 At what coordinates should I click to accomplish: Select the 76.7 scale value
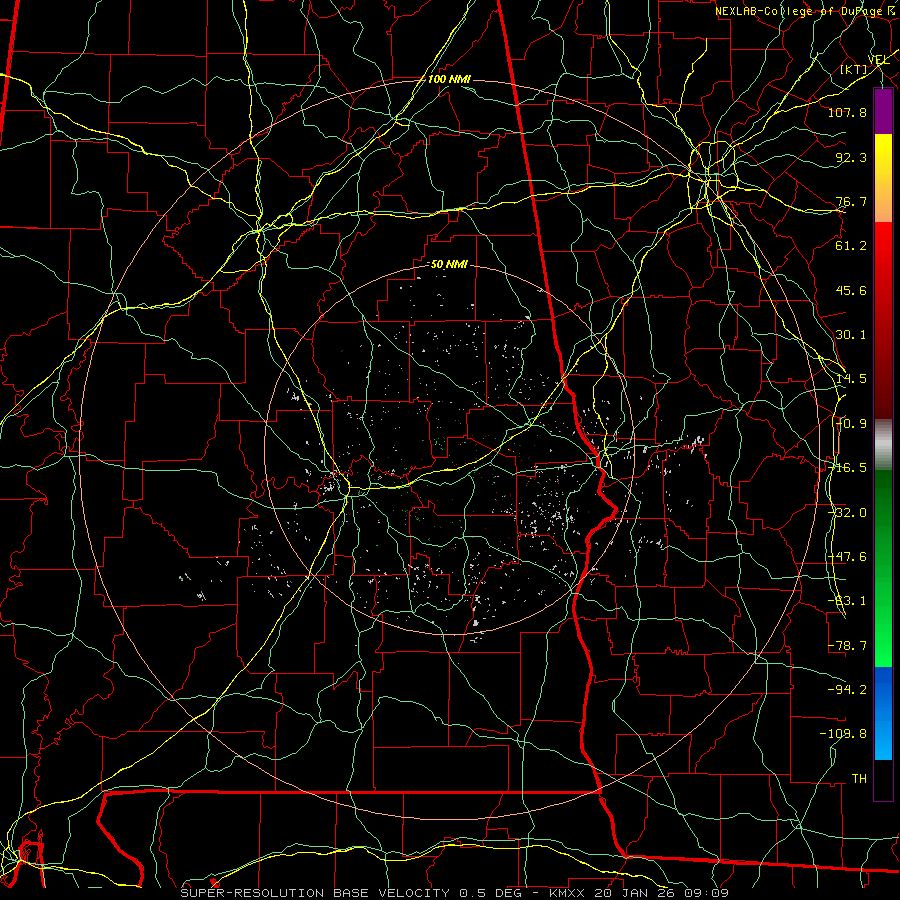point(851,201)
